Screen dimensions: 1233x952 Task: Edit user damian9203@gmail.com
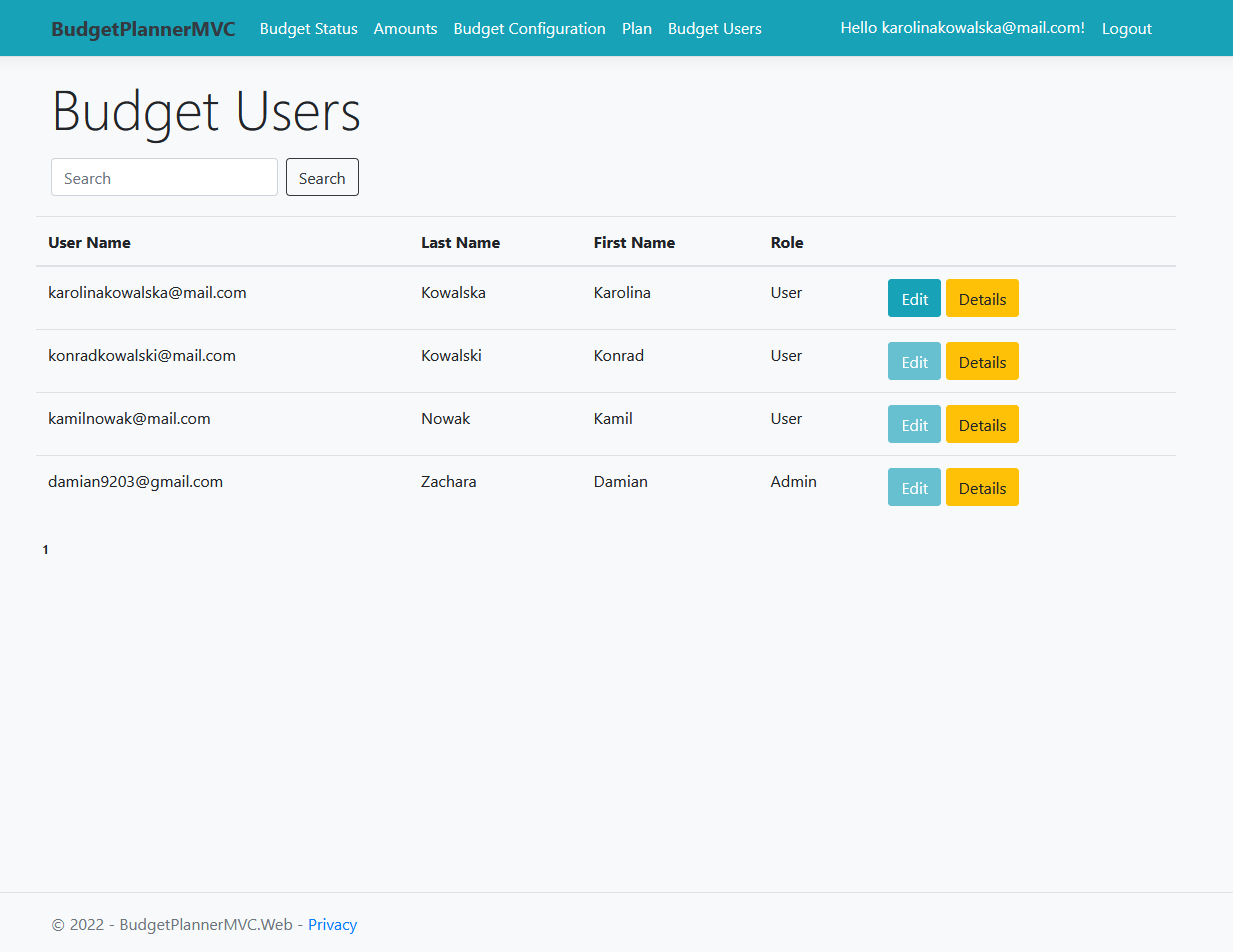pos(914,487)
